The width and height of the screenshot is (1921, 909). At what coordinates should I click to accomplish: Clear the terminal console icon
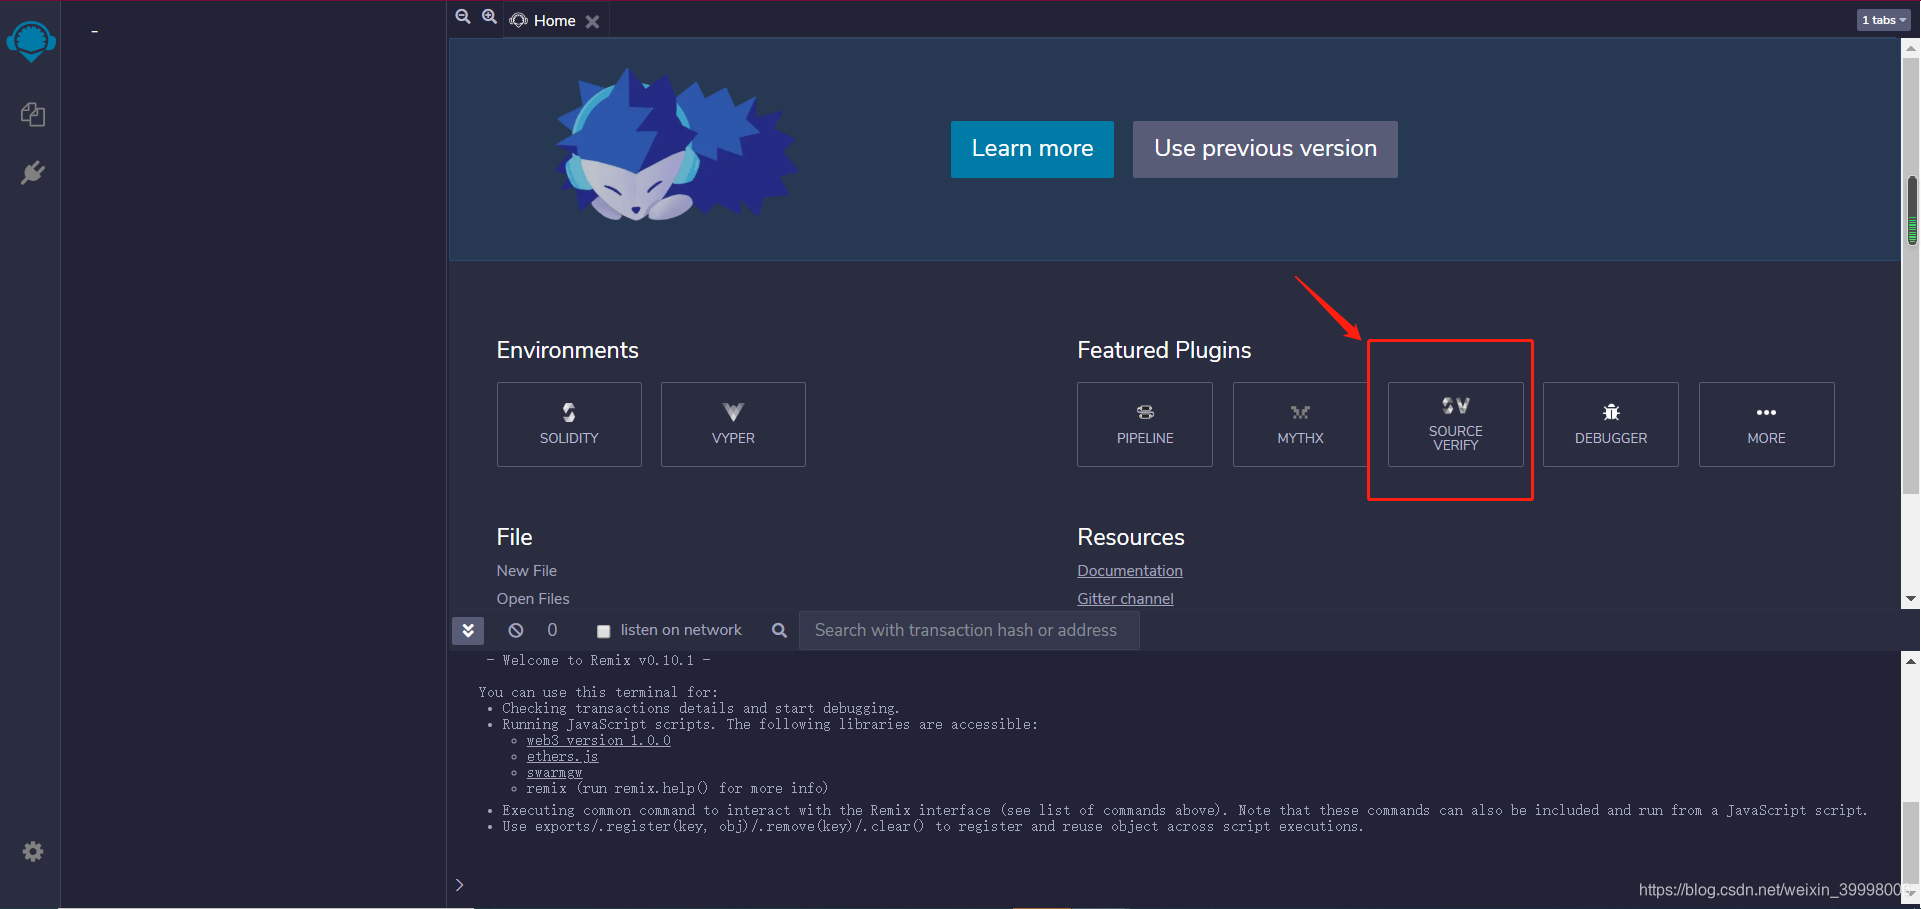[516, 631]
